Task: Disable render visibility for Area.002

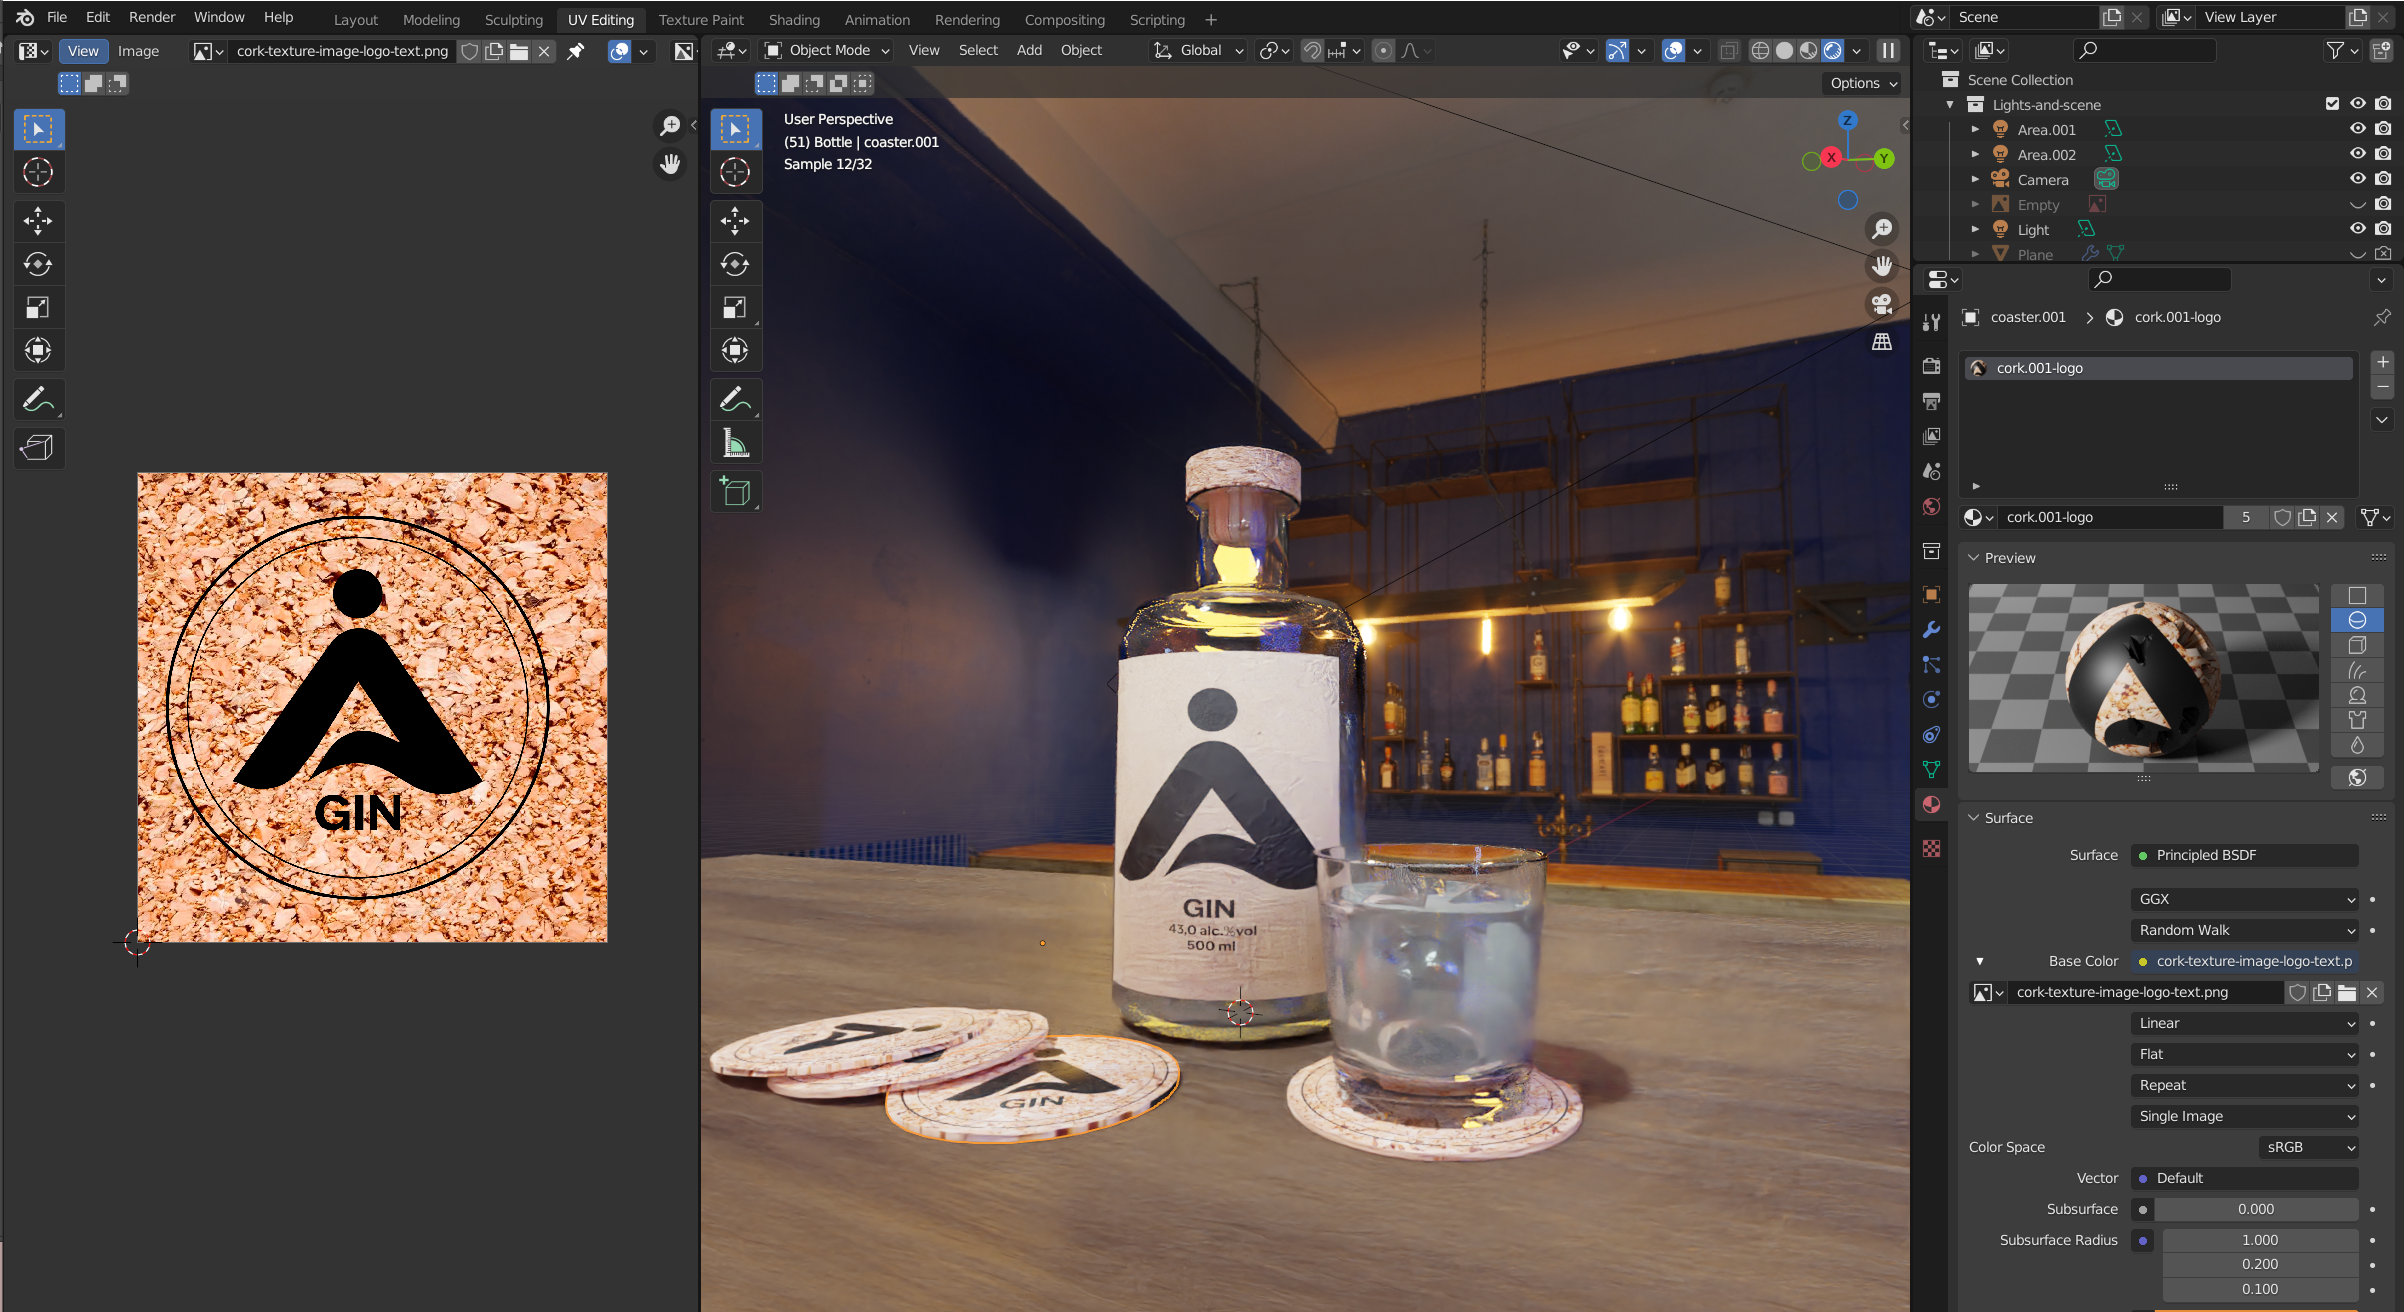Action: [2383, 154]
